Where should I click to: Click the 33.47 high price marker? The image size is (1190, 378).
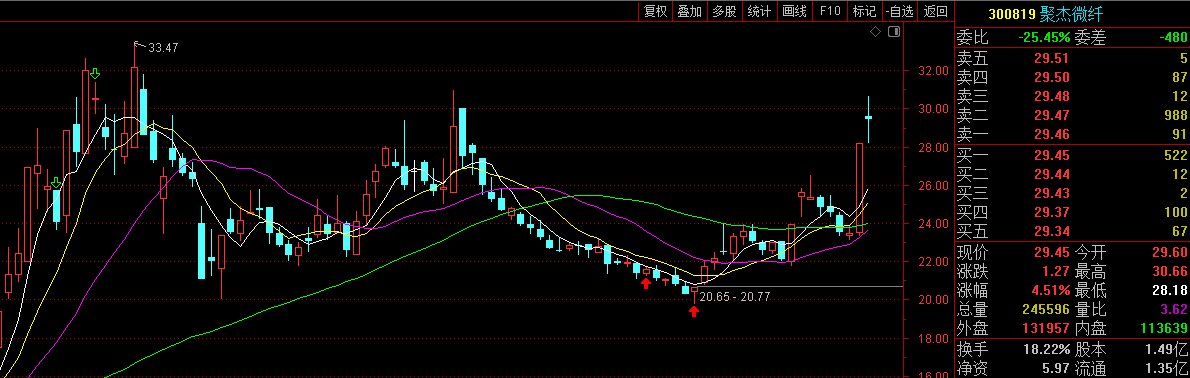[162, 48]
